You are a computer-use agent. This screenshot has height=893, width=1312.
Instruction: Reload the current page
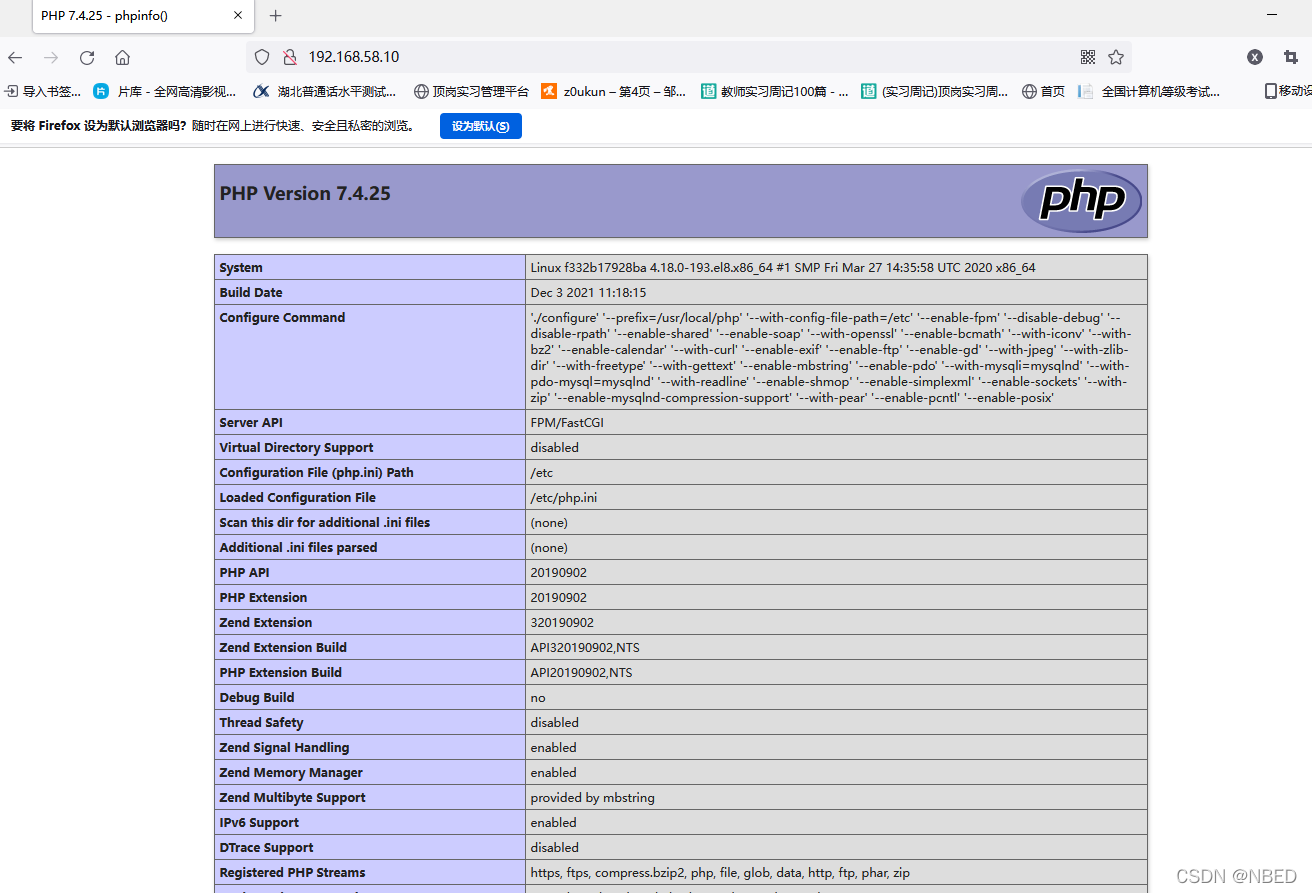tap(87, 57)
